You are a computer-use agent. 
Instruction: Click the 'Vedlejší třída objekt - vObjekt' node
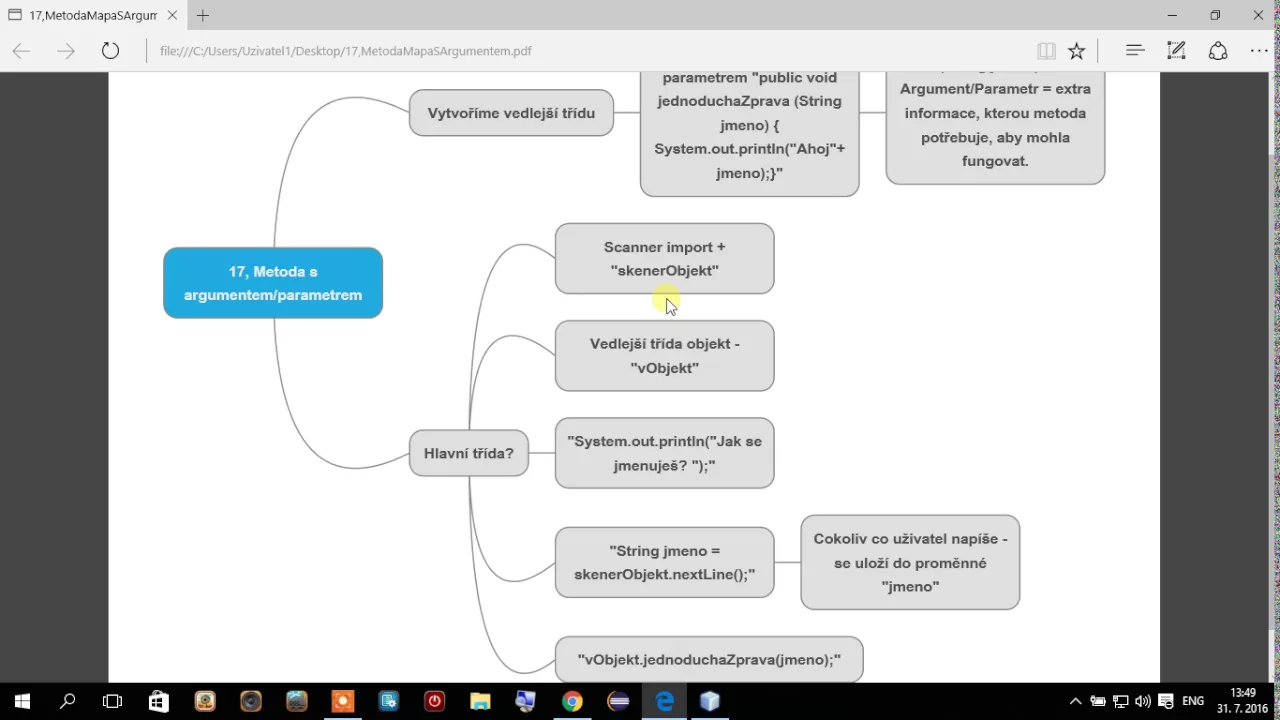pyautogui.click(x=665, y=356)
